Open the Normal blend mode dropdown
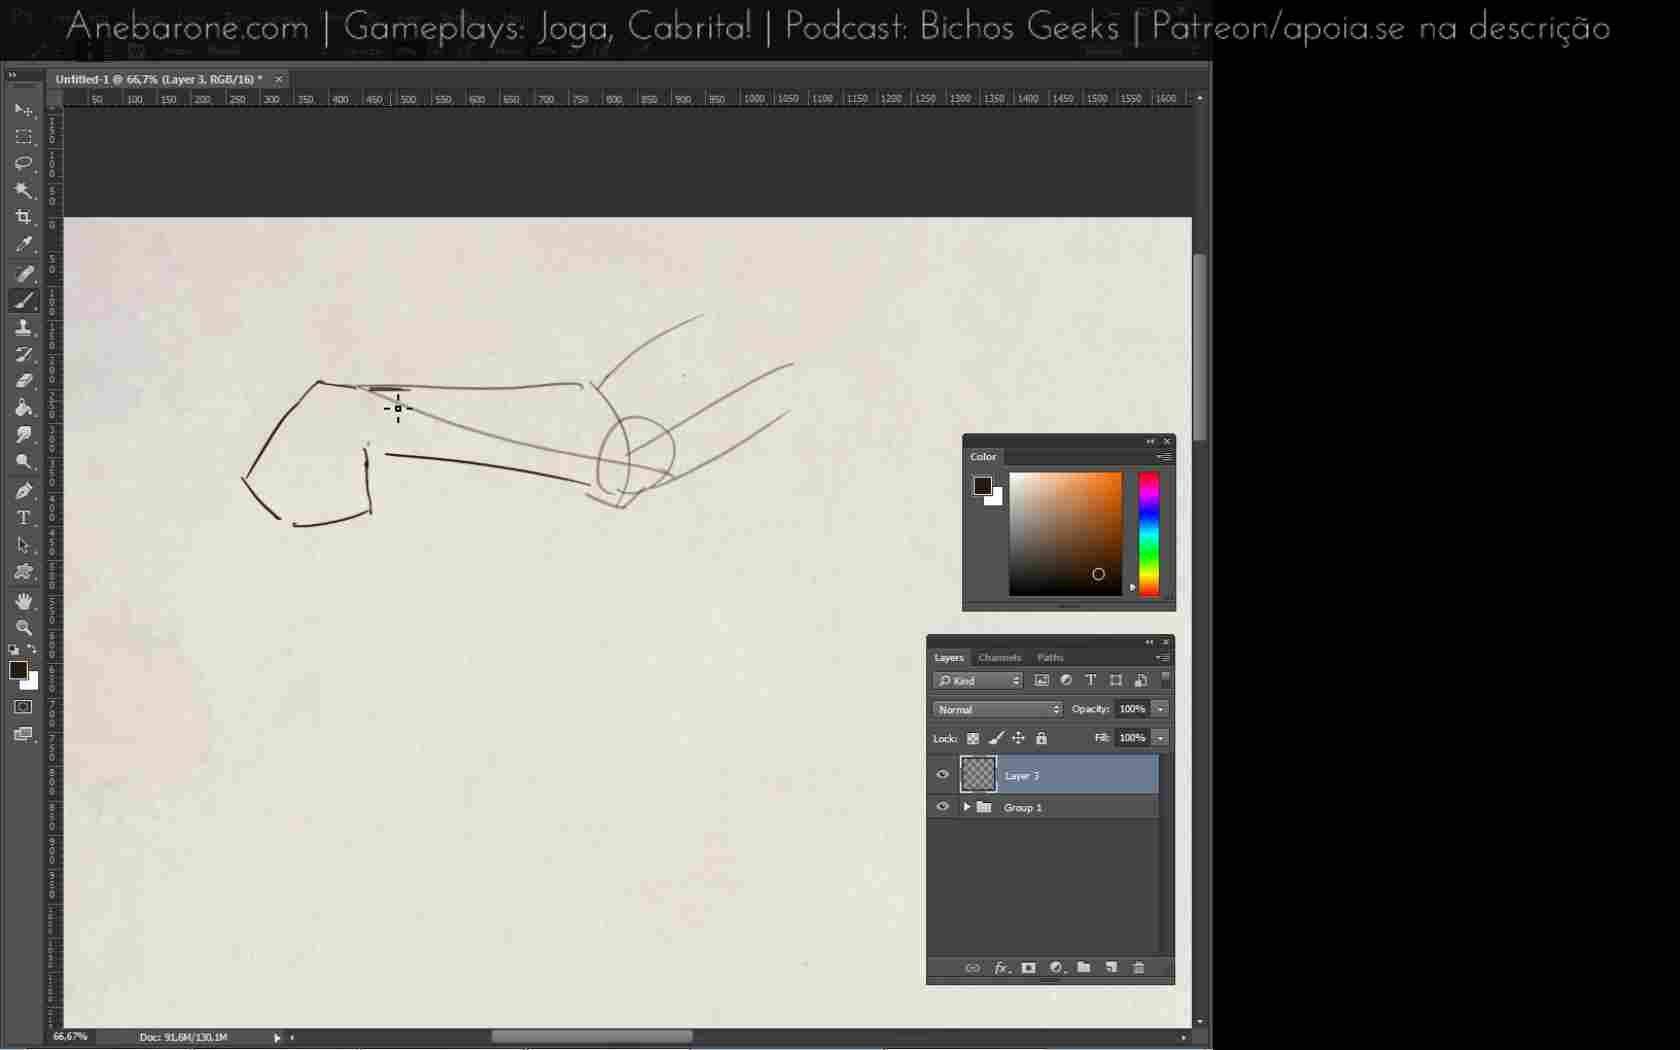The width and height of the screenshot is (1680, 1050). point(997,709)
